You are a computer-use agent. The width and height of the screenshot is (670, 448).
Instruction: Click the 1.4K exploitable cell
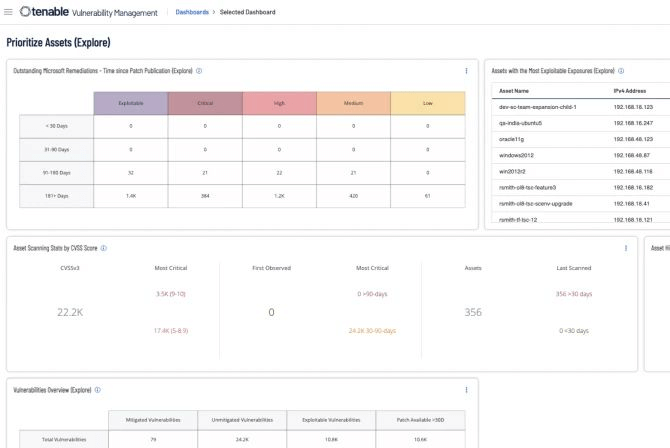tap(131, 196)
